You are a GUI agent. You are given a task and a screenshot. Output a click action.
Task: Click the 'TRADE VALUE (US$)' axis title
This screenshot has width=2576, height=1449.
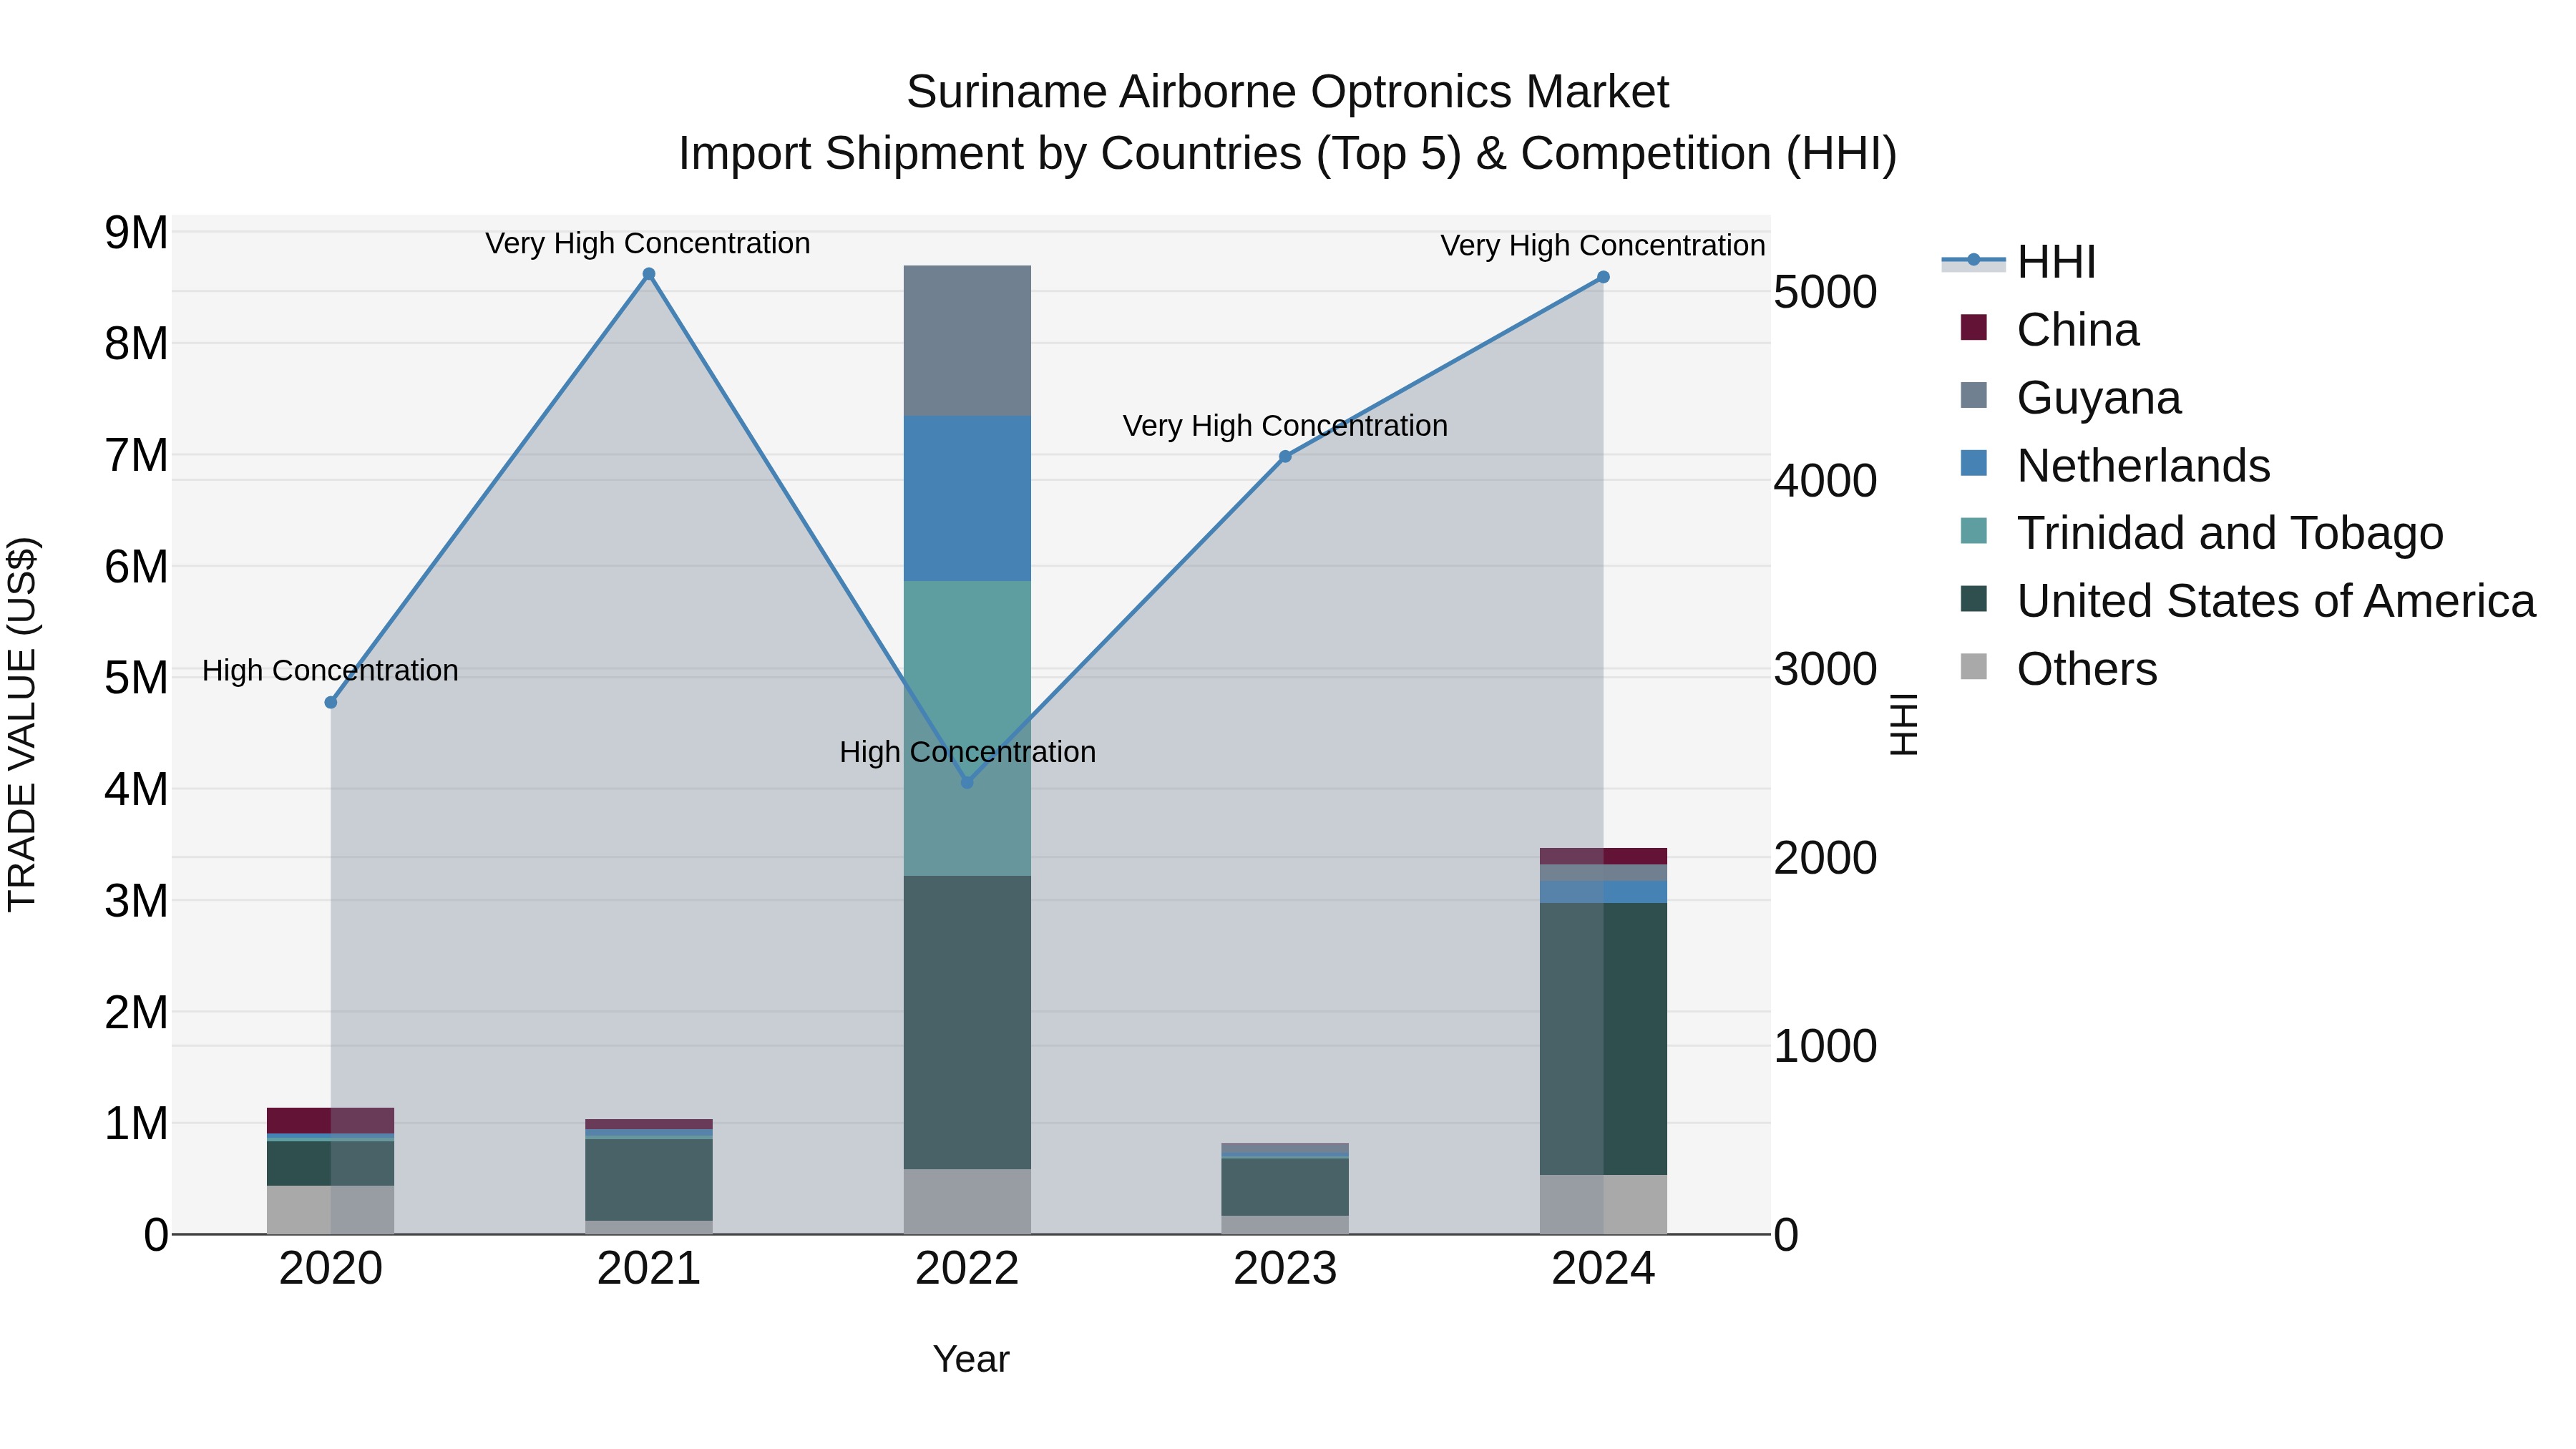(22, 724)
